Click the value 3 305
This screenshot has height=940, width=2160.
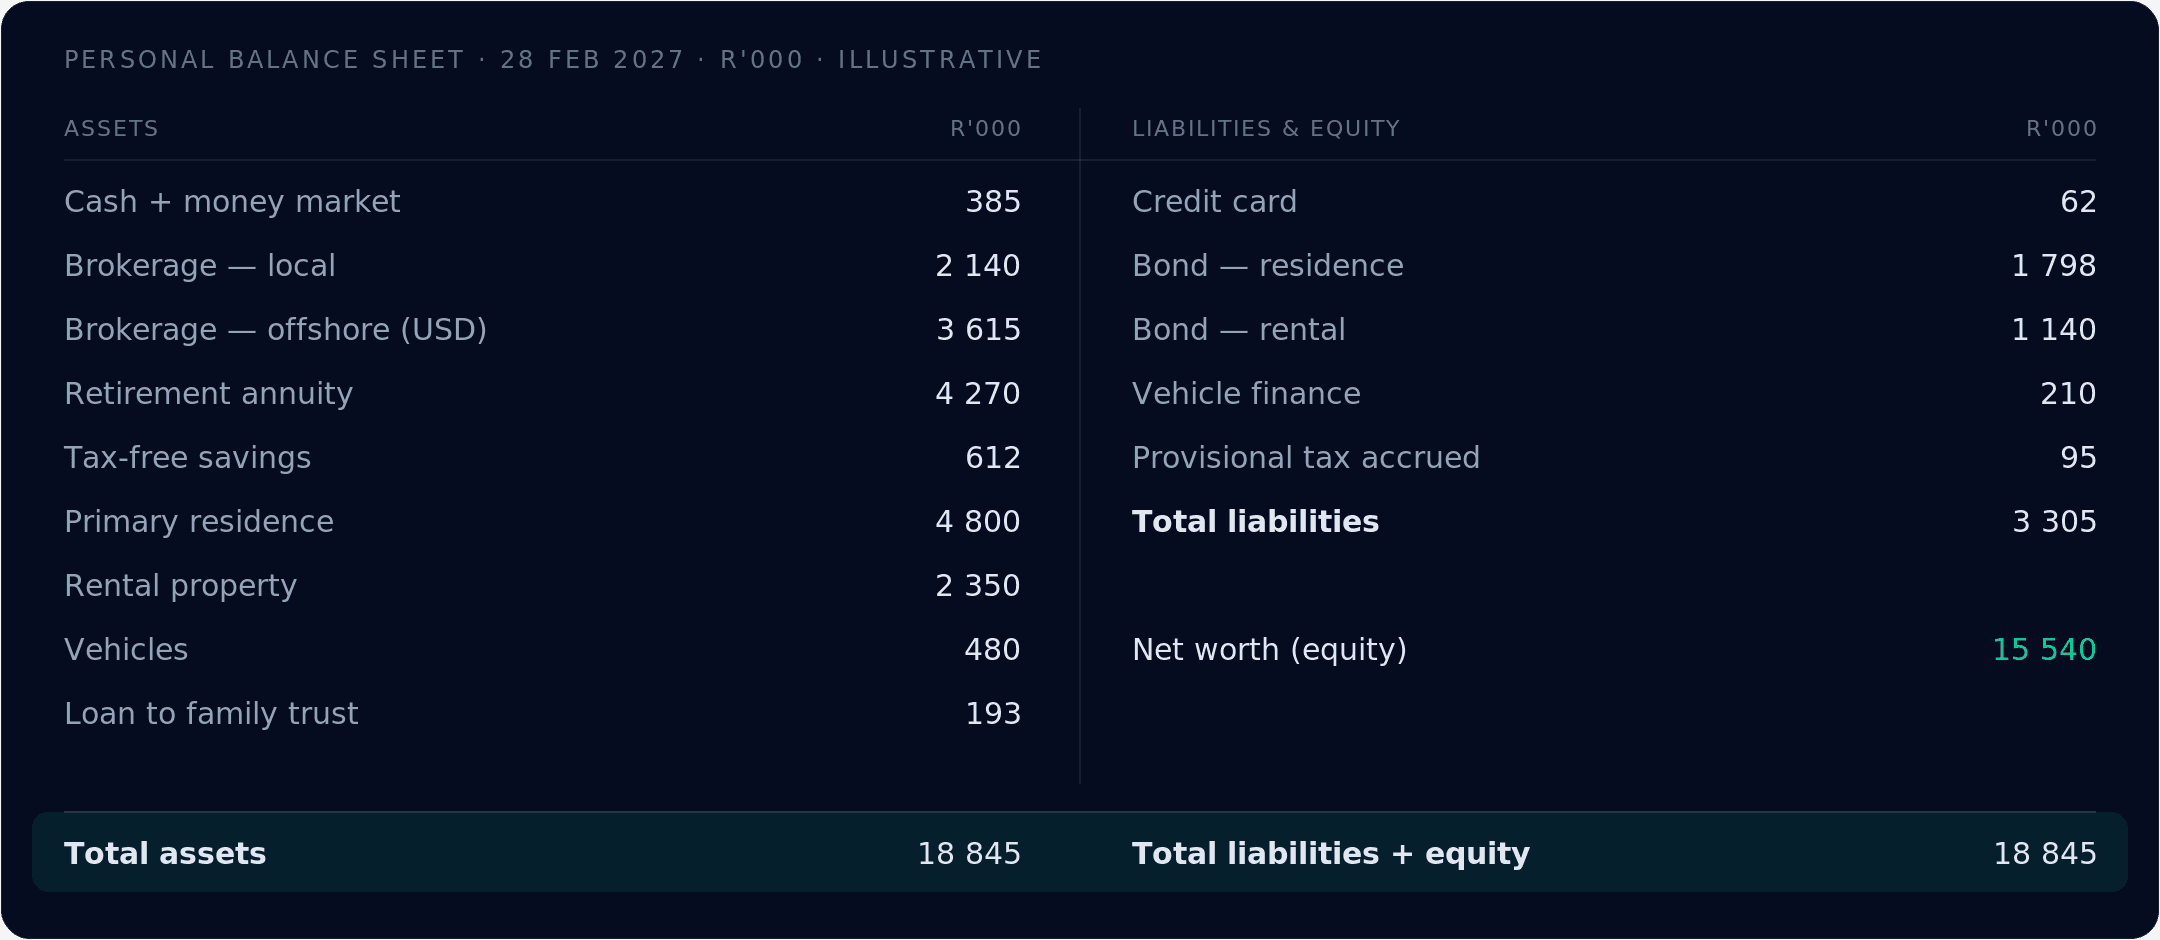click(2054, 522)
